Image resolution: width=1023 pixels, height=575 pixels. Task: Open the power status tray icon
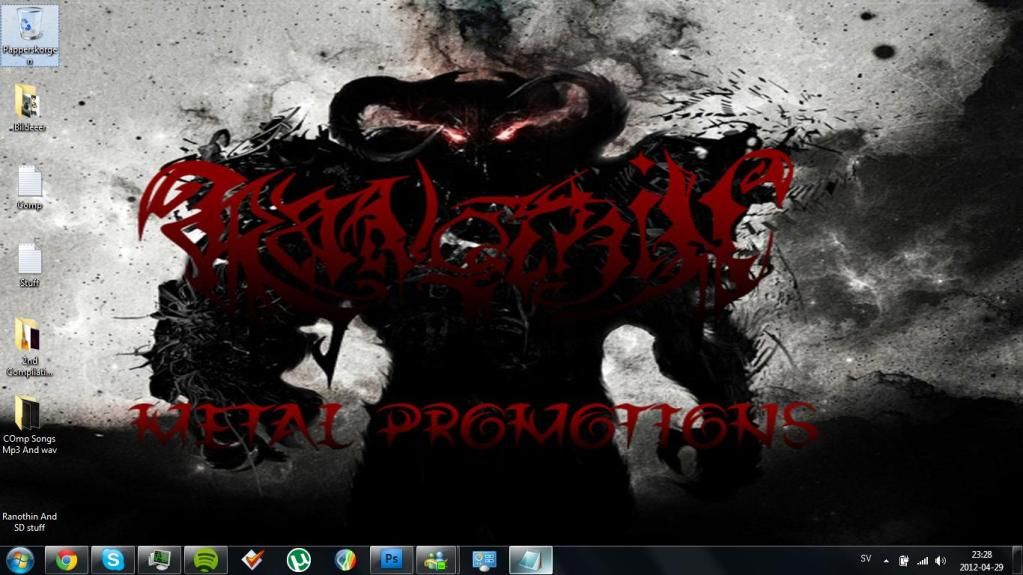tap(904, 561)
